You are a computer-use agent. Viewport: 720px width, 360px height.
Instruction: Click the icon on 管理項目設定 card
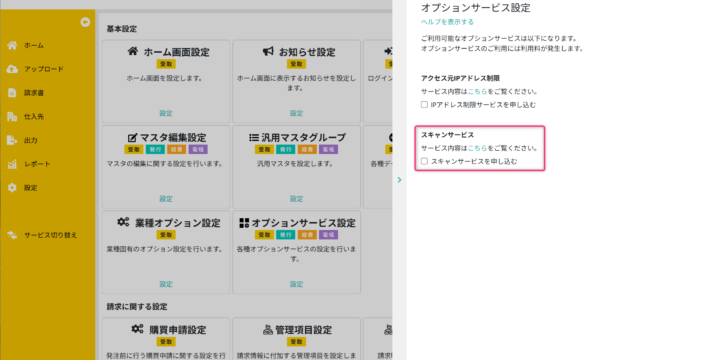point(268,329)
